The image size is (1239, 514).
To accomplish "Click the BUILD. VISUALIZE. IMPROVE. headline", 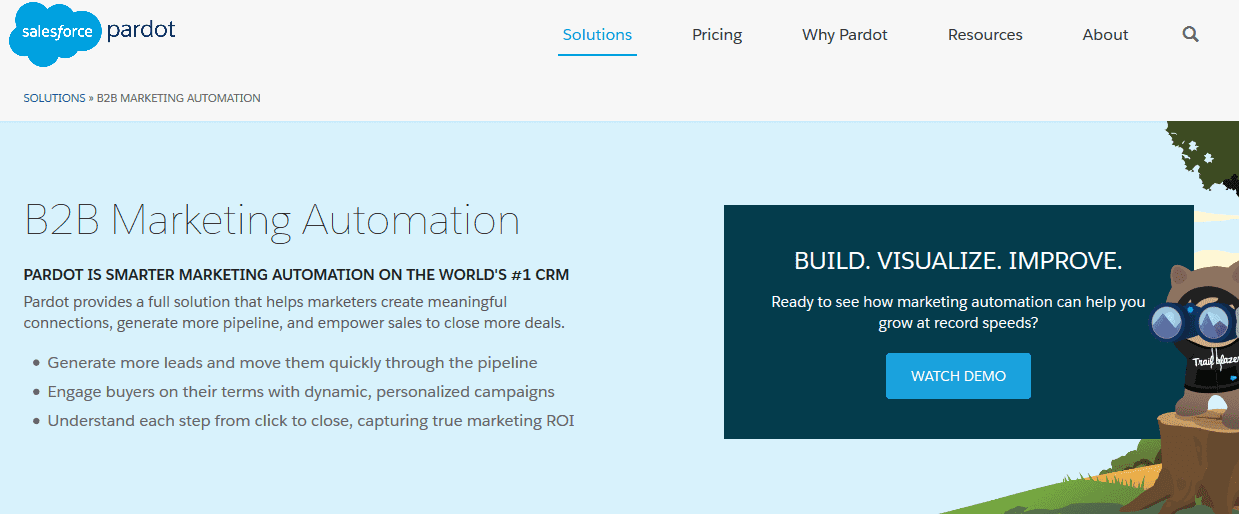I will click(x=958, y=261).
